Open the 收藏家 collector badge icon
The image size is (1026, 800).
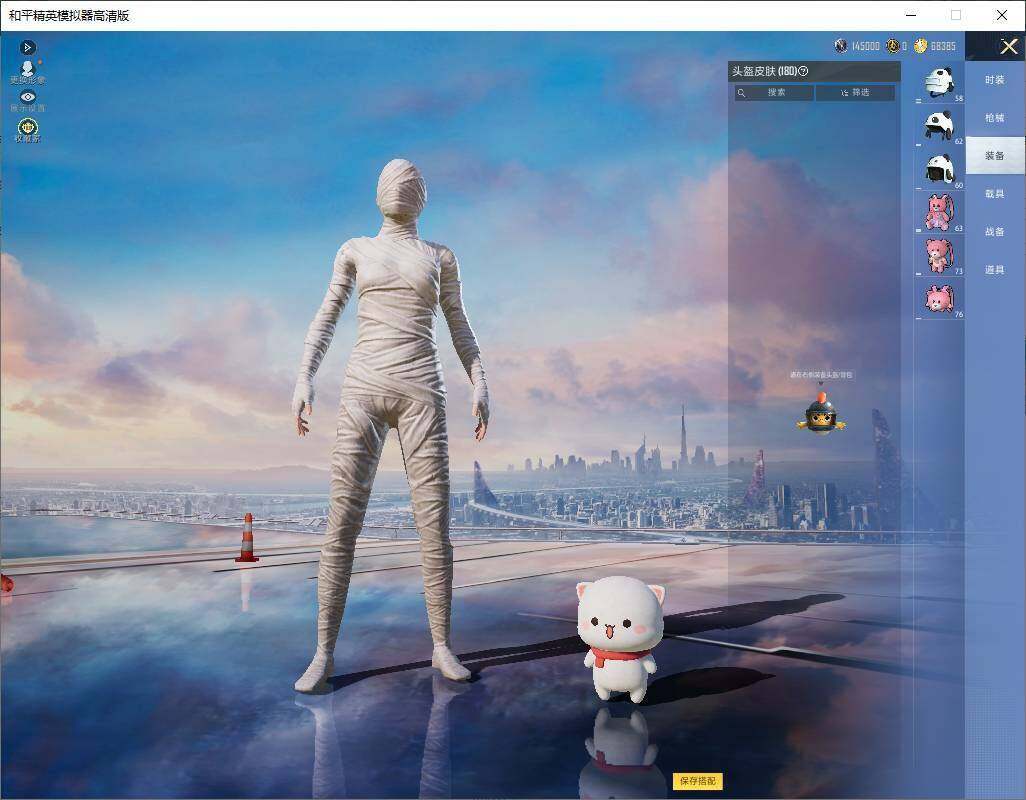point(27,130)
